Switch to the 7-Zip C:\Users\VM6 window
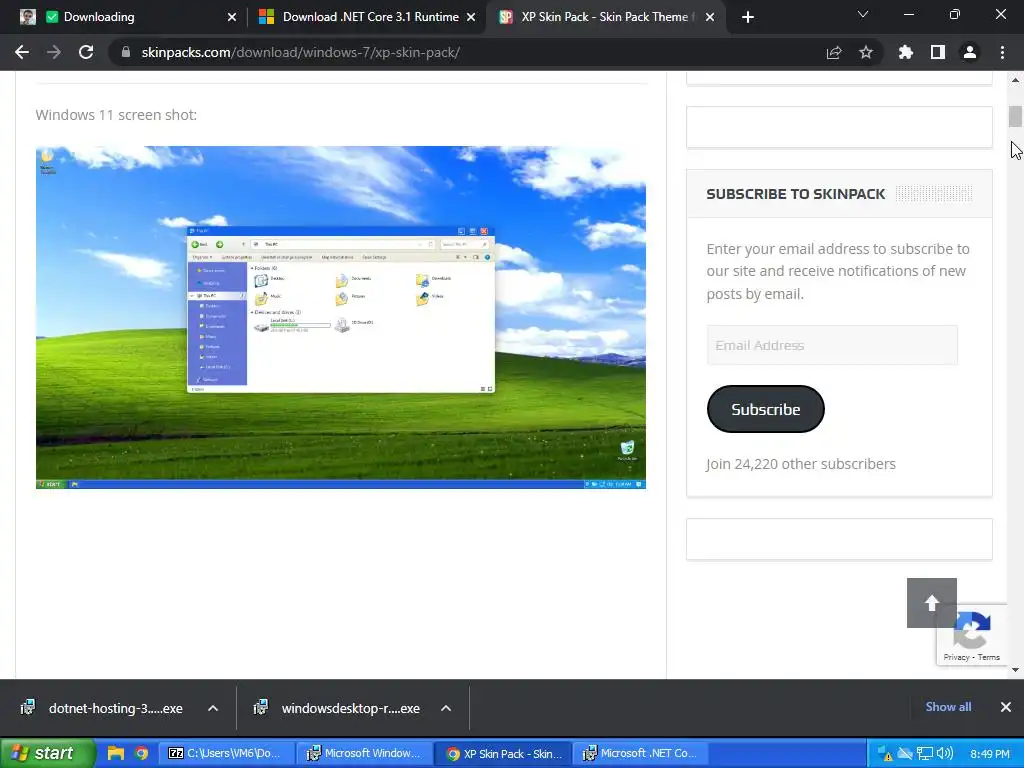Screen dimensions: 1024x768 point(225,753)
